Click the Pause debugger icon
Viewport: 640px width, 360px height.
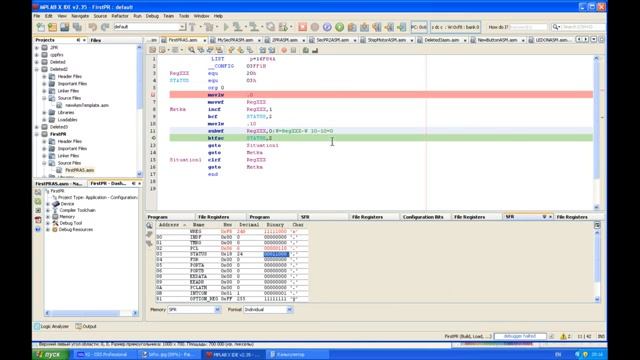315,27
